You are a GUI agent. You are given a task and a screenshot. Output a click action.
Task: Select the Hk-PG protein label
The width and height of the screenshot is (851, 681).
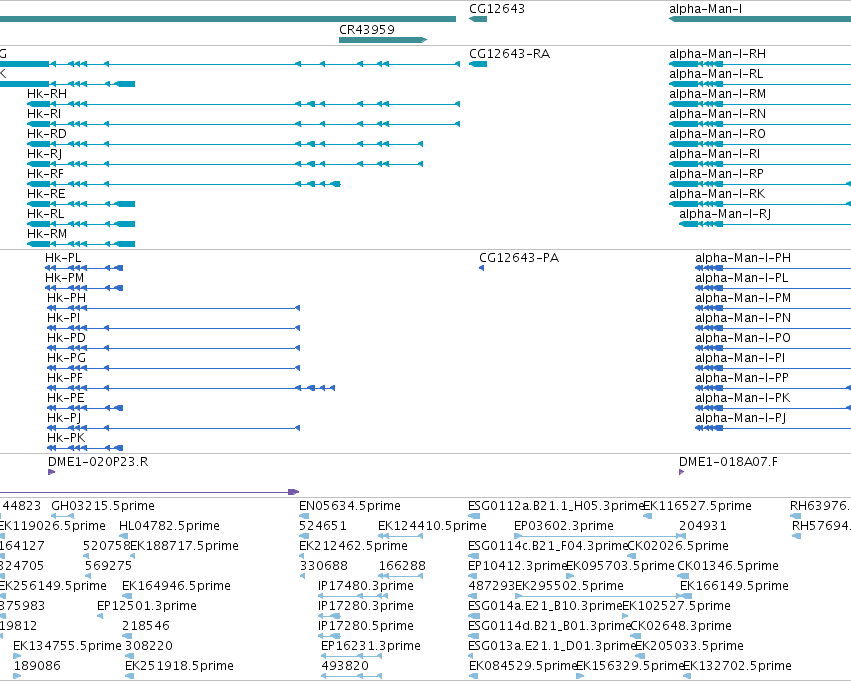coord(66,359)
